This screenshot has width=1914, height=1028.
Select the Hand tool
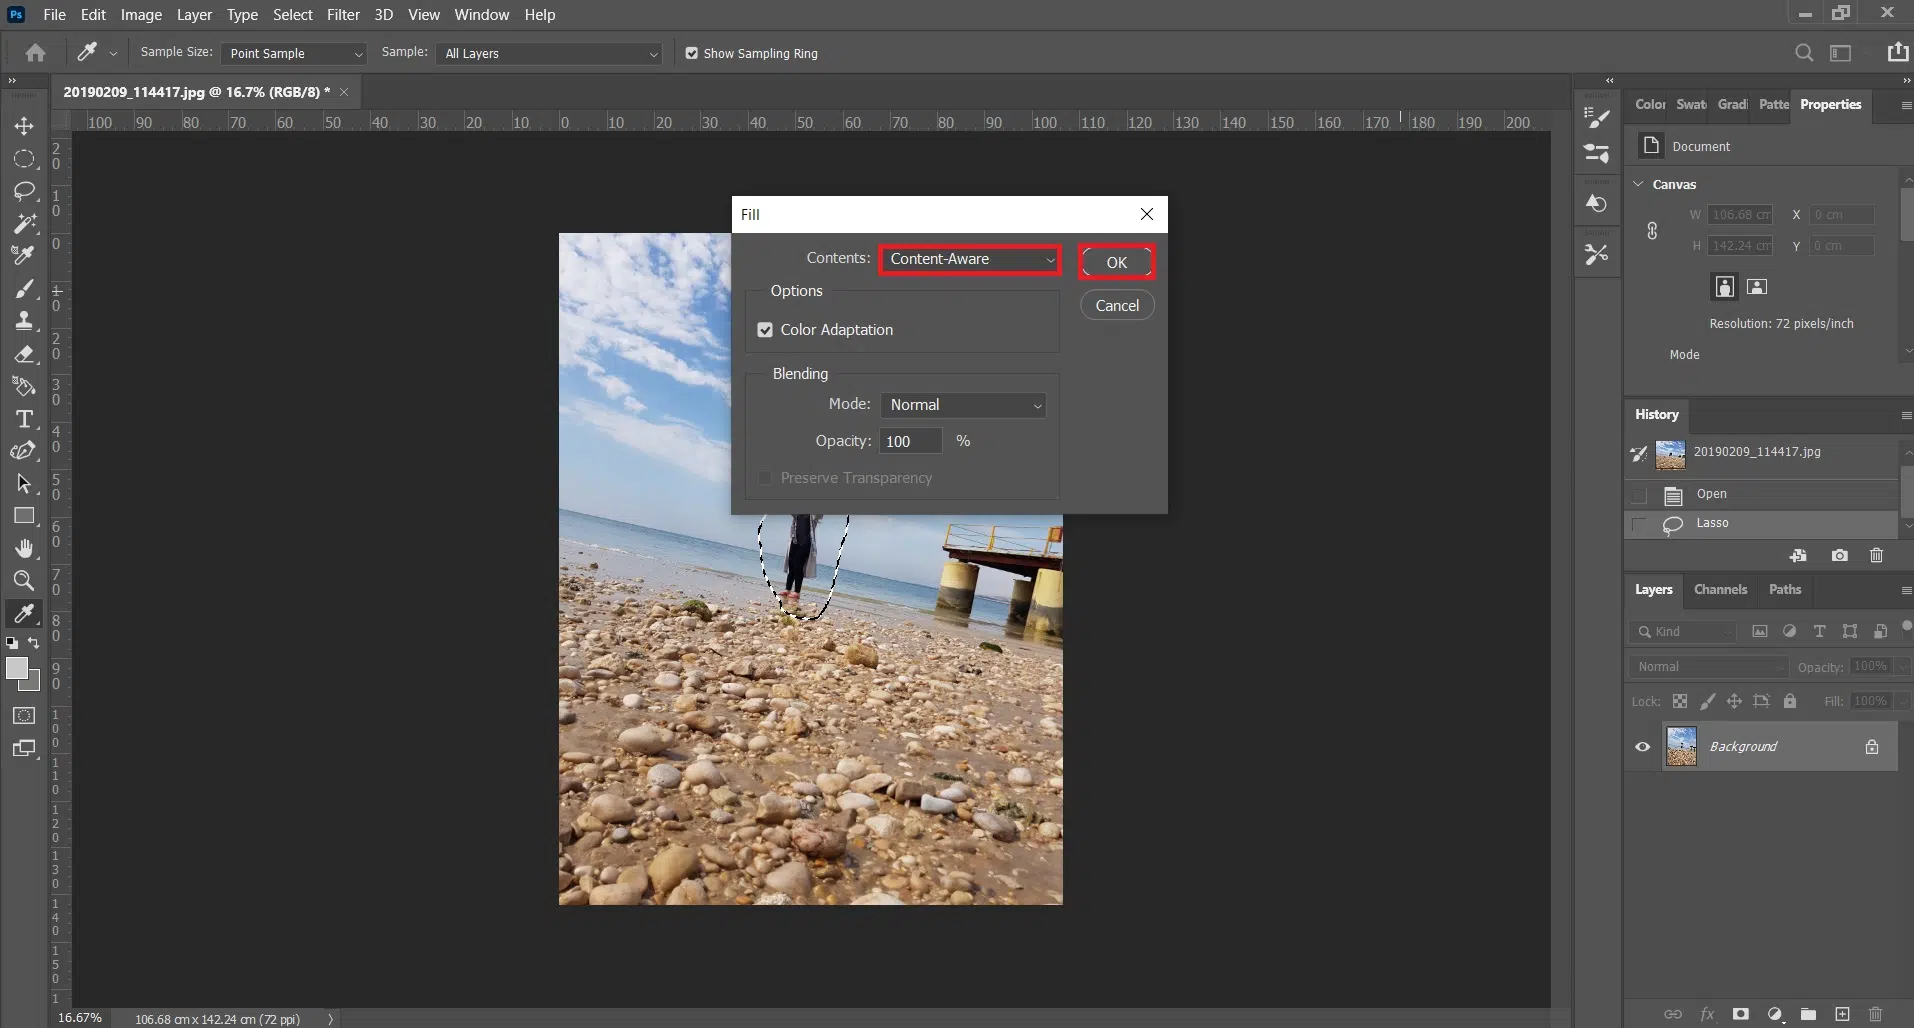[24, 549]
